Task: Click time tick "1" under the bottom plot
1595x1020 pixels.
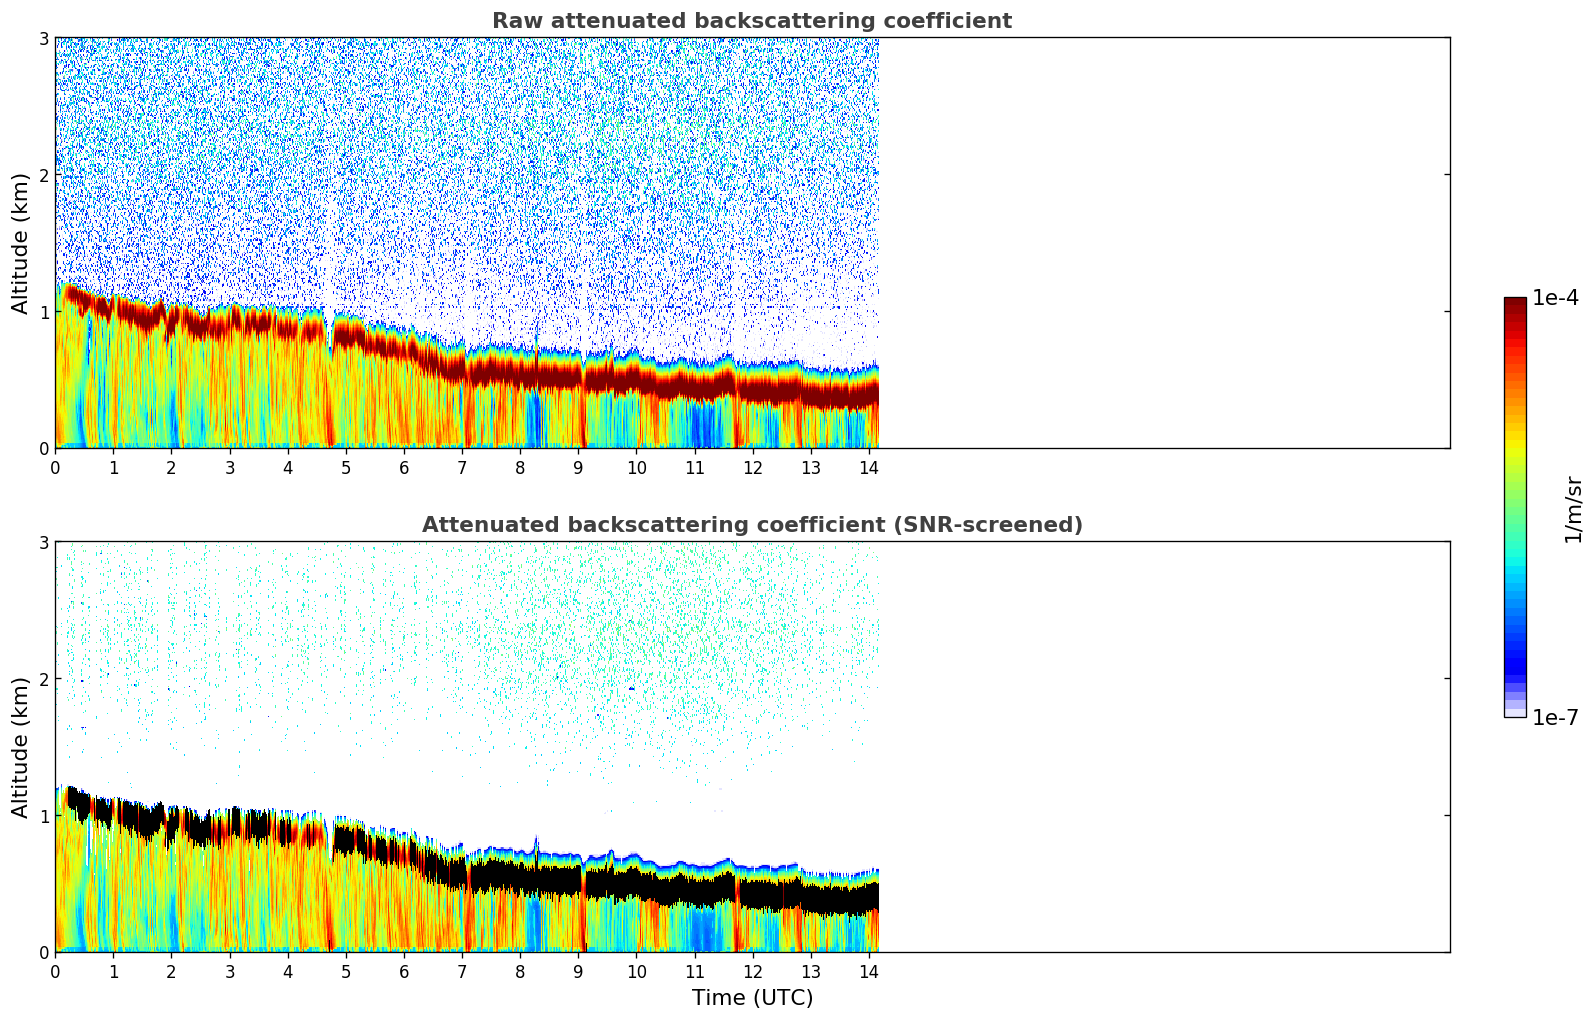Action: 113,971
